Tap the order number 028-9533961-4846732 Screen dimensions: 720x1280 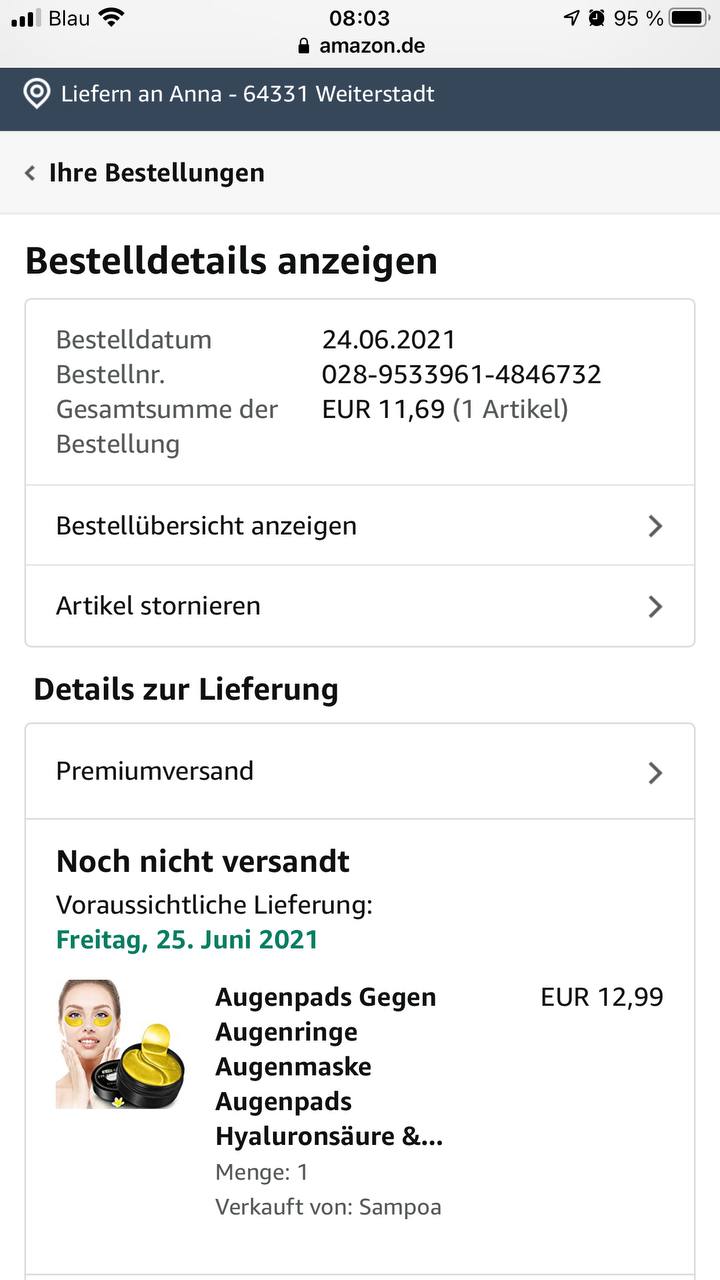(462, 375)
